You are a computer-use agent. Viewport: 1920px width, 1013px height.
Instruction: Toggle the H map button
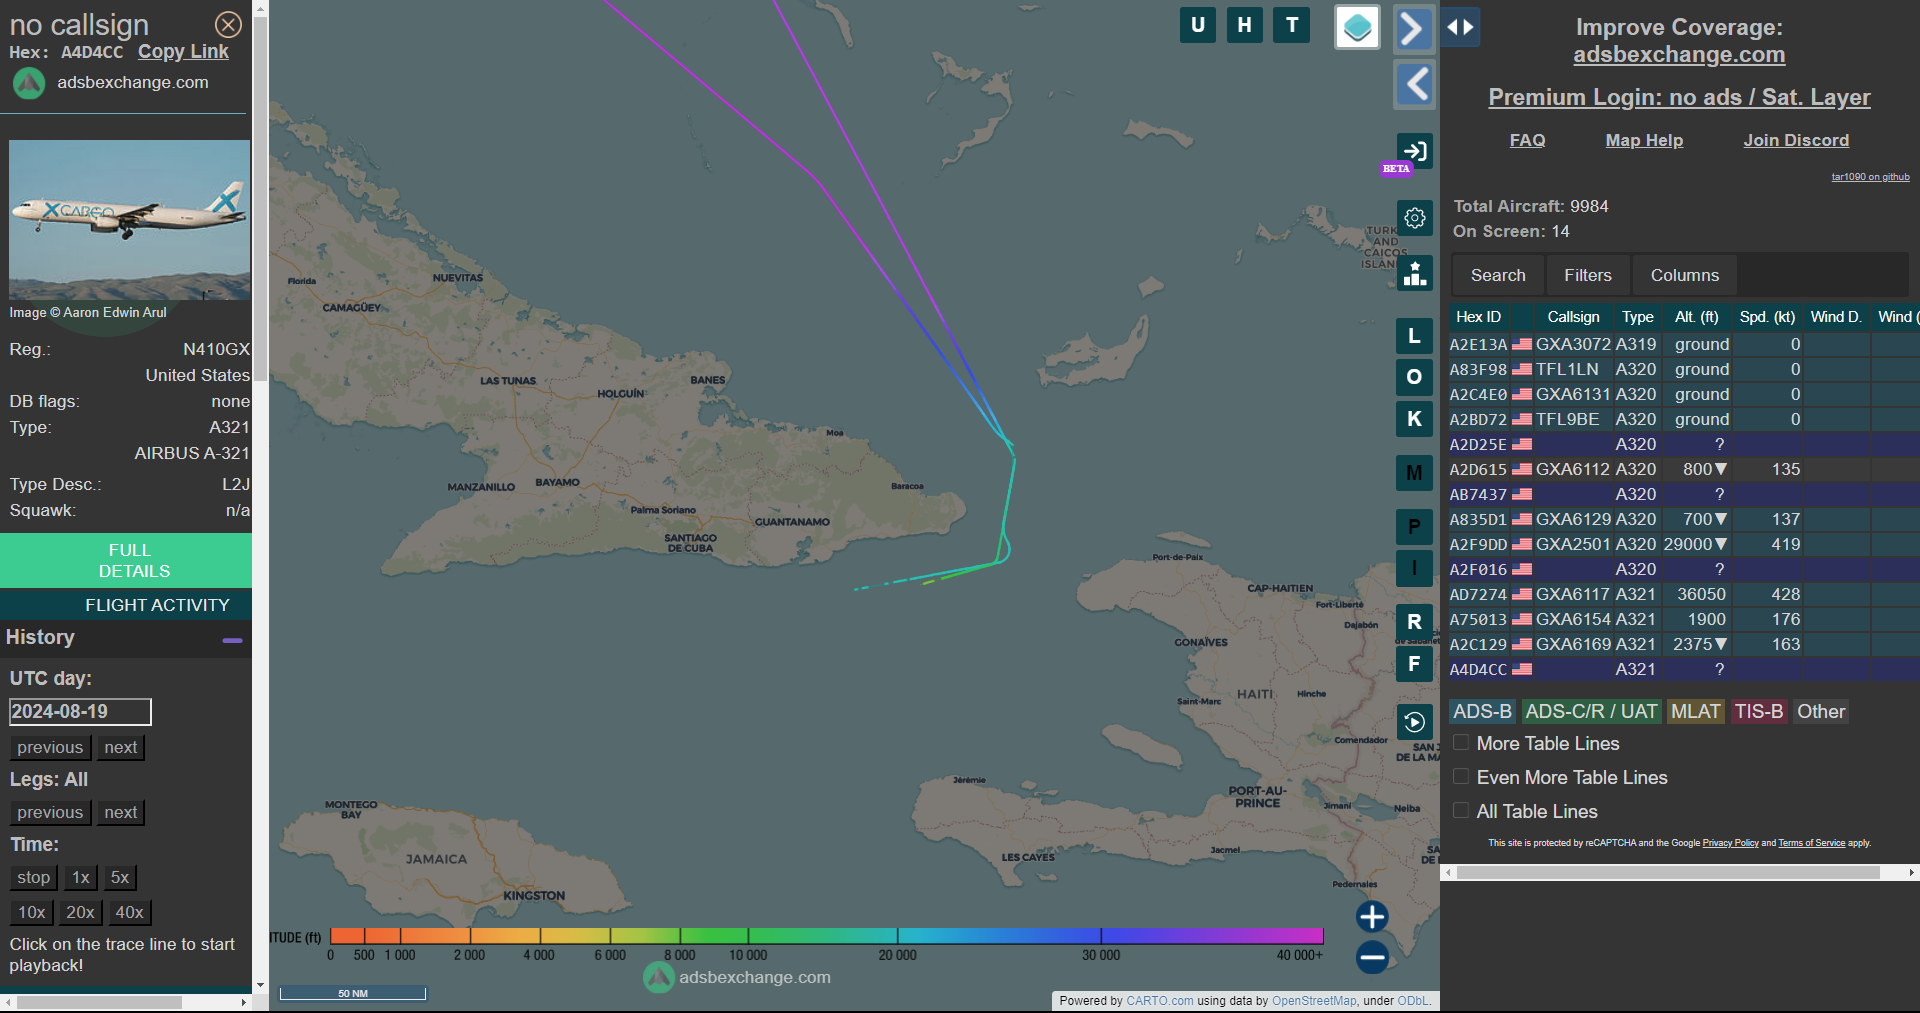click(1244, 25)
